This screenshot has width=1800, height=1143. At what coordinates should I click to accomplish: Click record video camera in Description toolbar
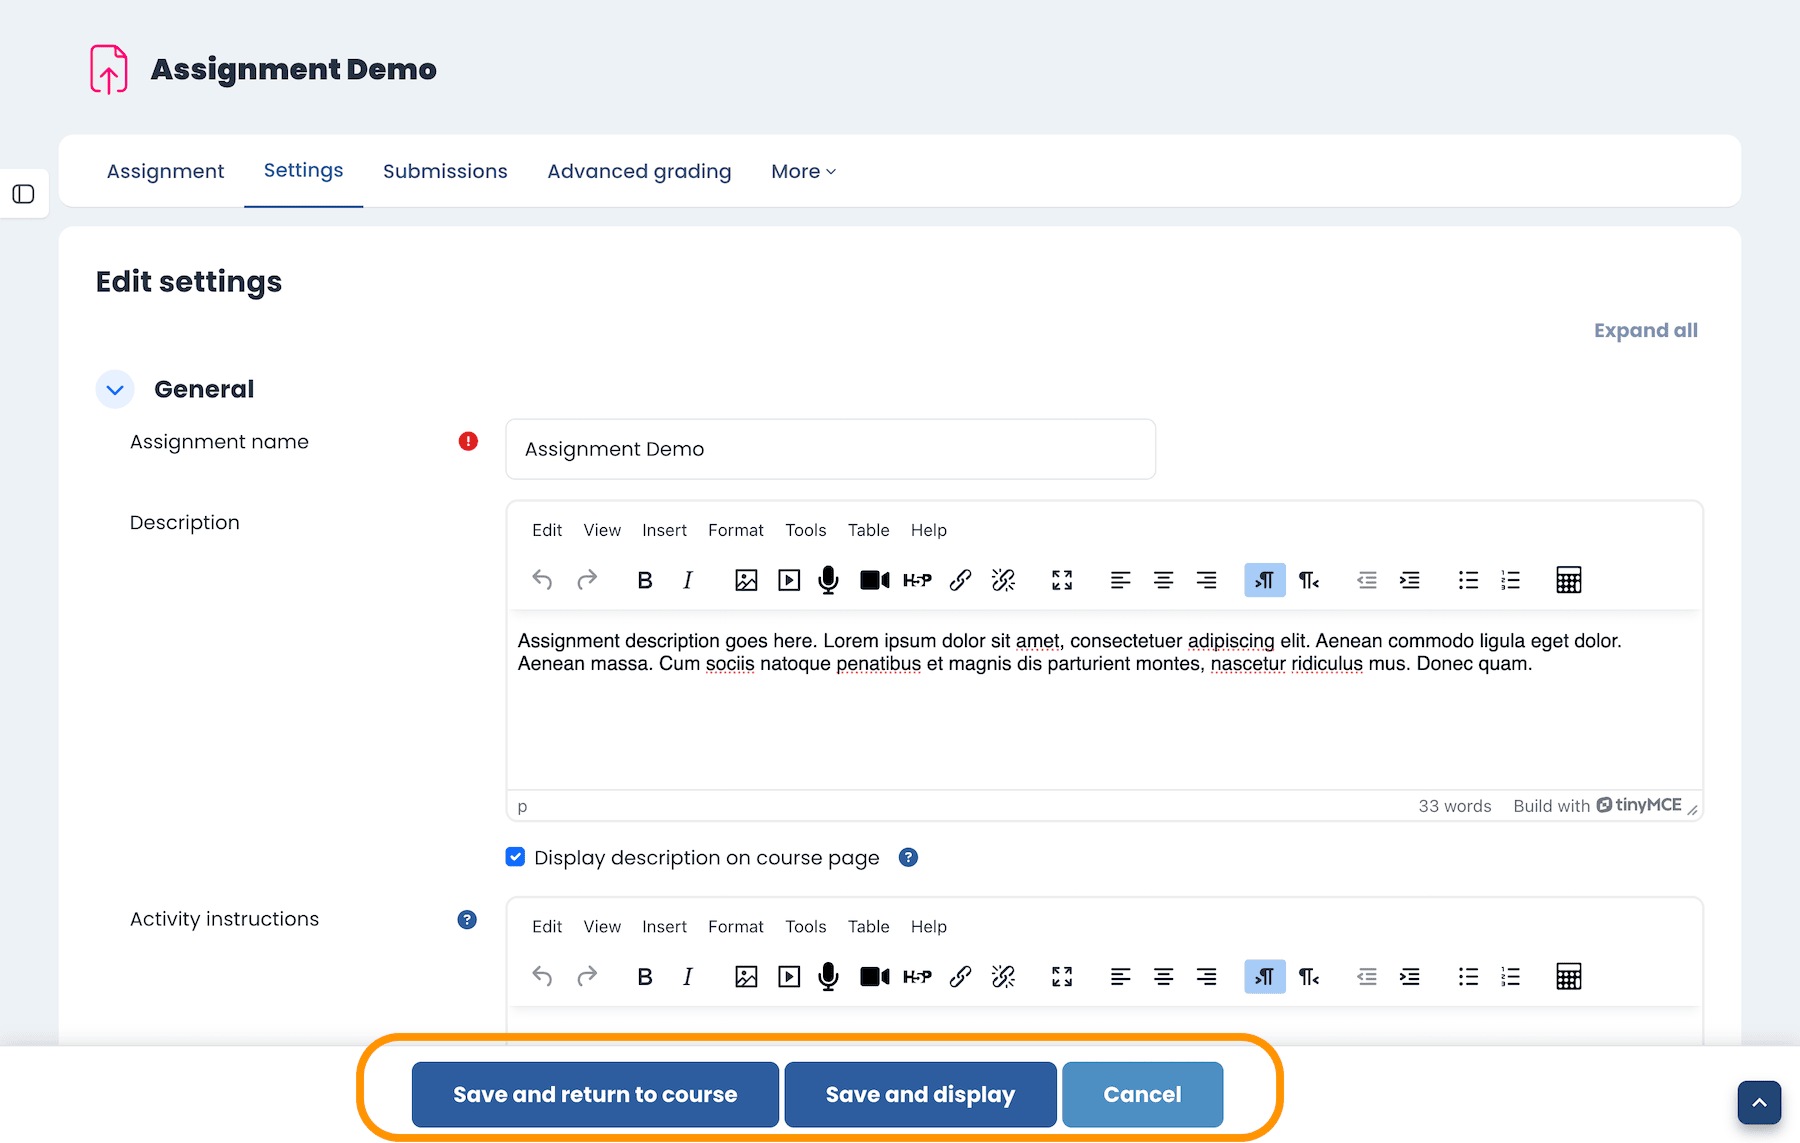tap(874, 580)
